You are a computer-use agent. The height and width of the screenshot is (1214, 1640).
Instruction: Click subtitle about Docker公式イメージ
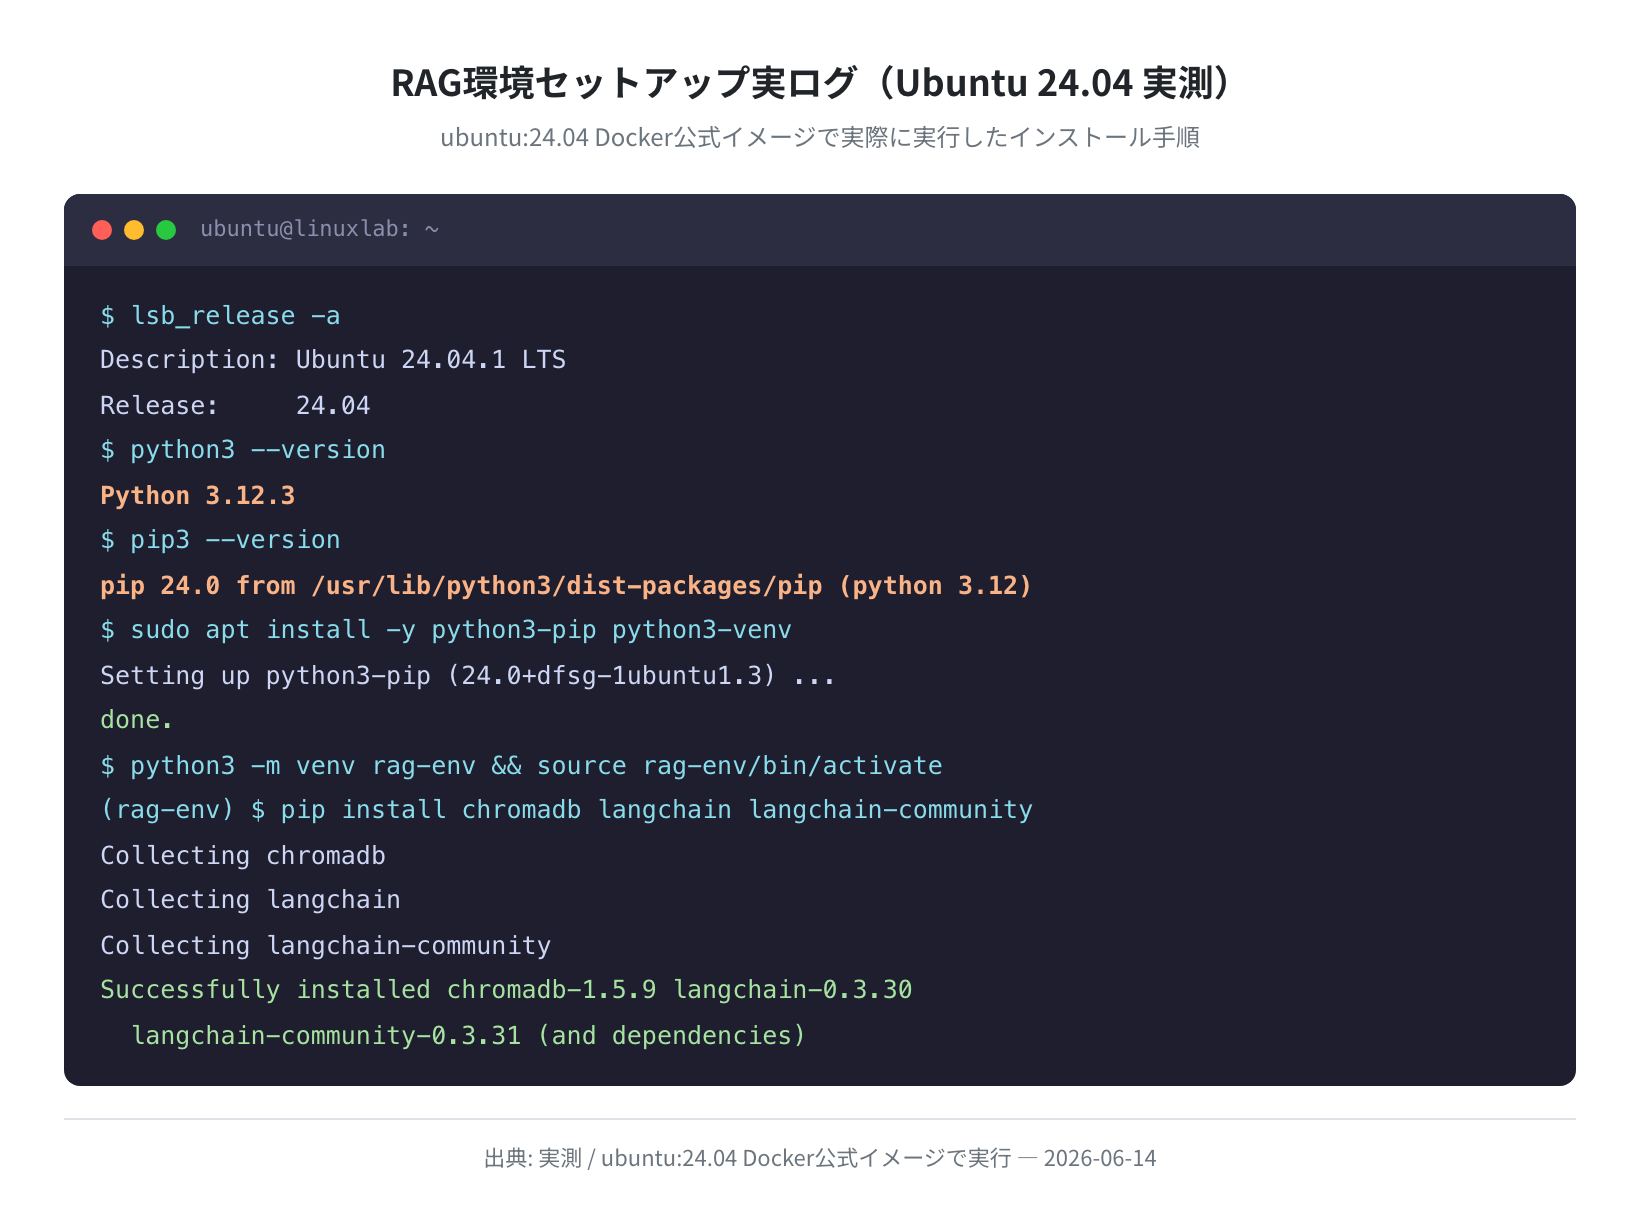tap(820, 137)
